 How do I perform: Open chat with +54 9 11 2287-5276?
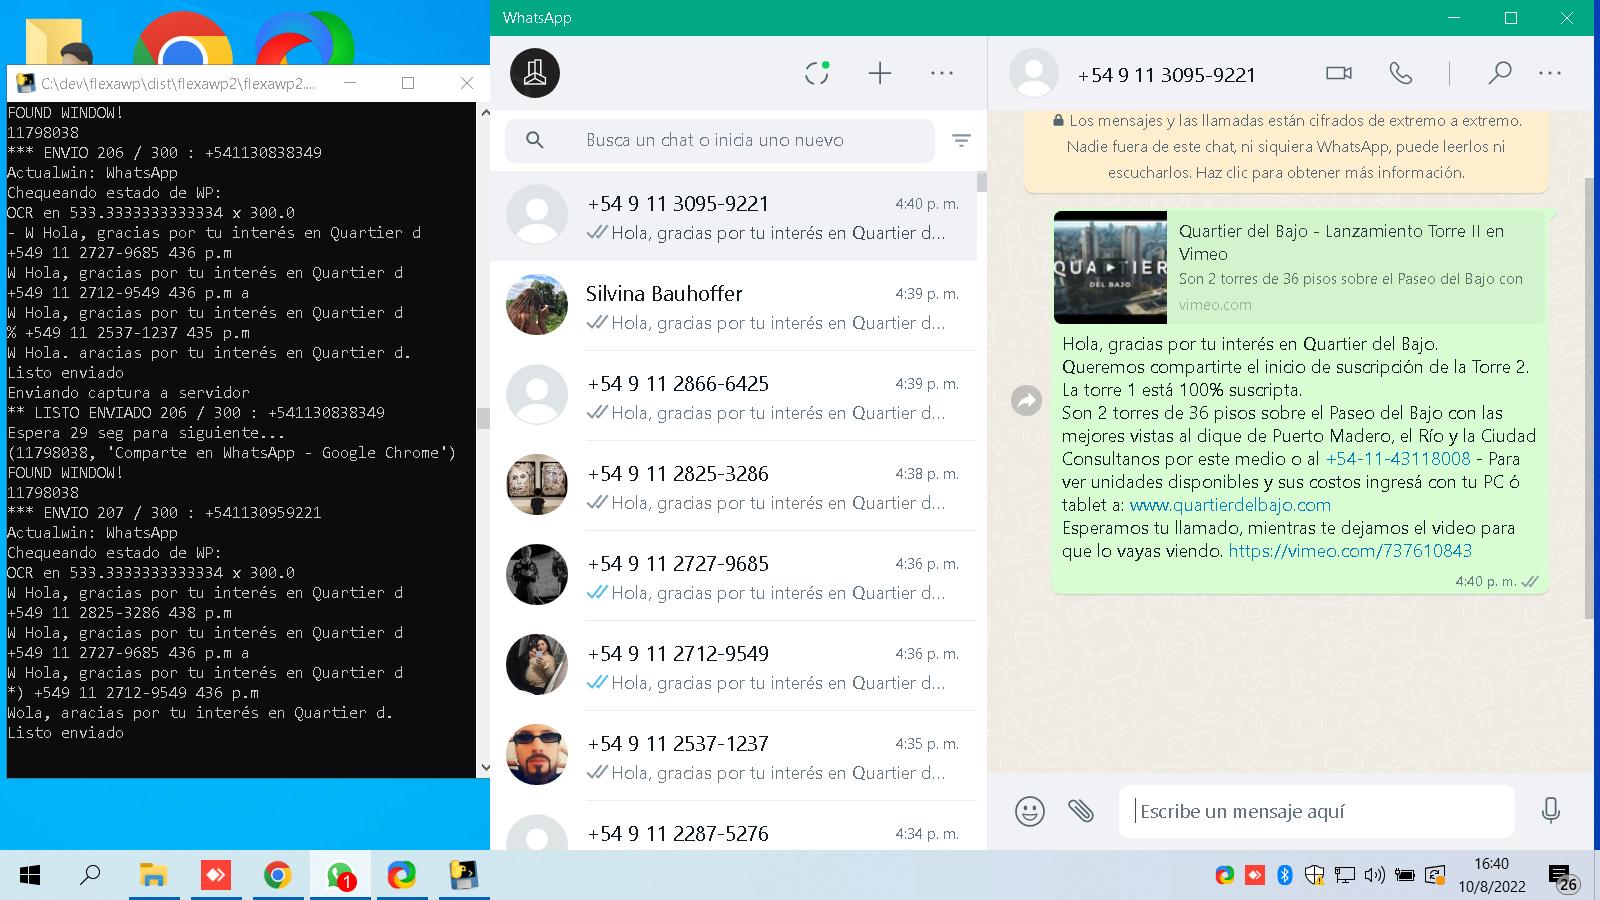733,827
